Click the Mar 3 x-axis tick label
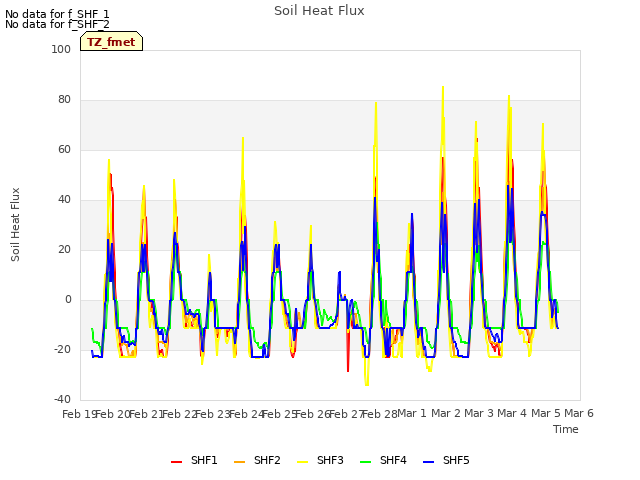 point(479,413)
